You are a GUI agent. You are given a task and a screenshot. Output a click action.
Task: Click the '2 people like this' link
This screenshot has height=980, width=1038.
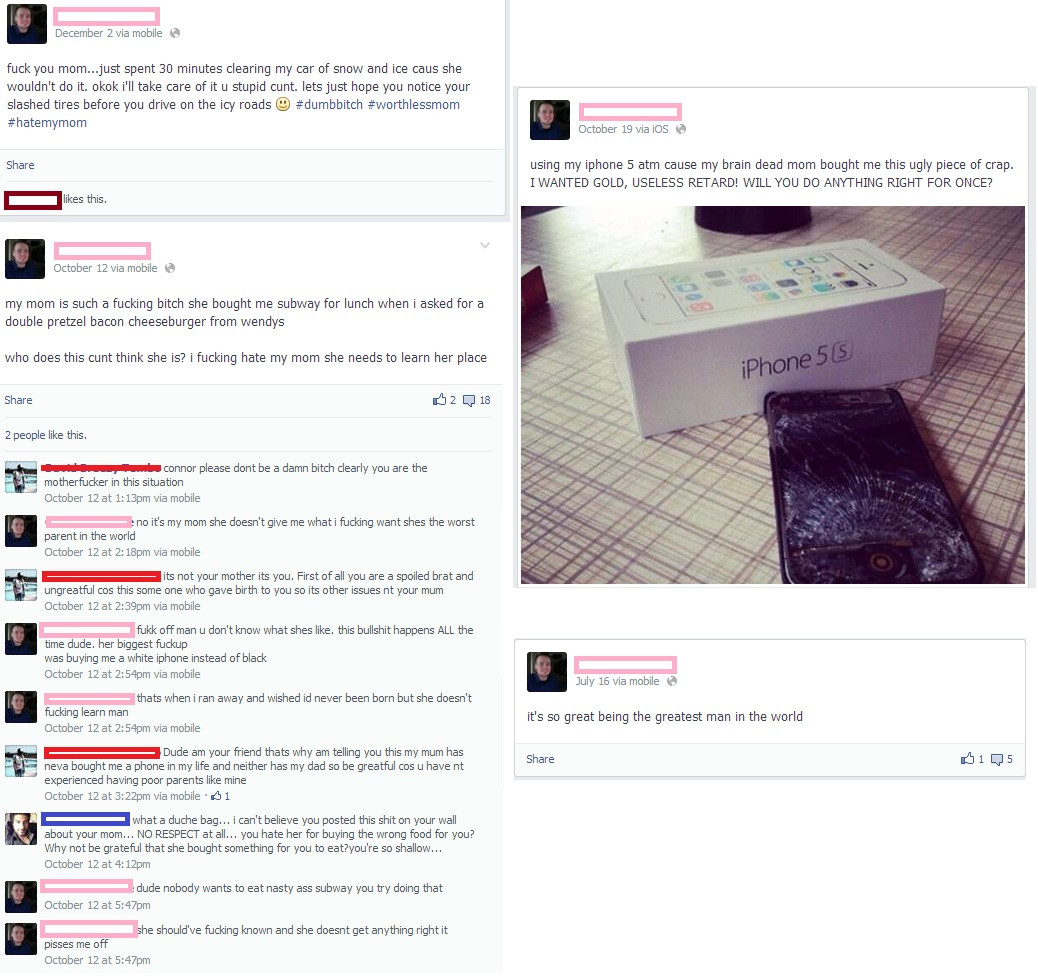(46, 435)
